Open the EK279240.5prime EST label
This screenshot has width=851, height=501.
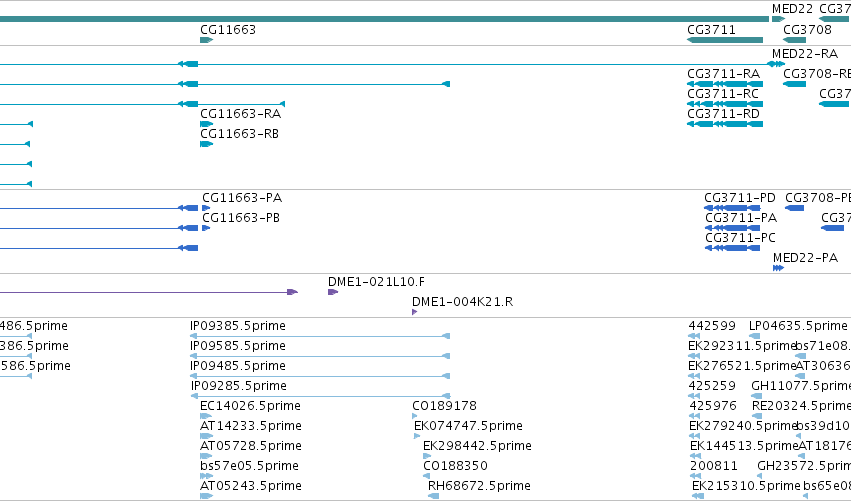coord(743,427)
